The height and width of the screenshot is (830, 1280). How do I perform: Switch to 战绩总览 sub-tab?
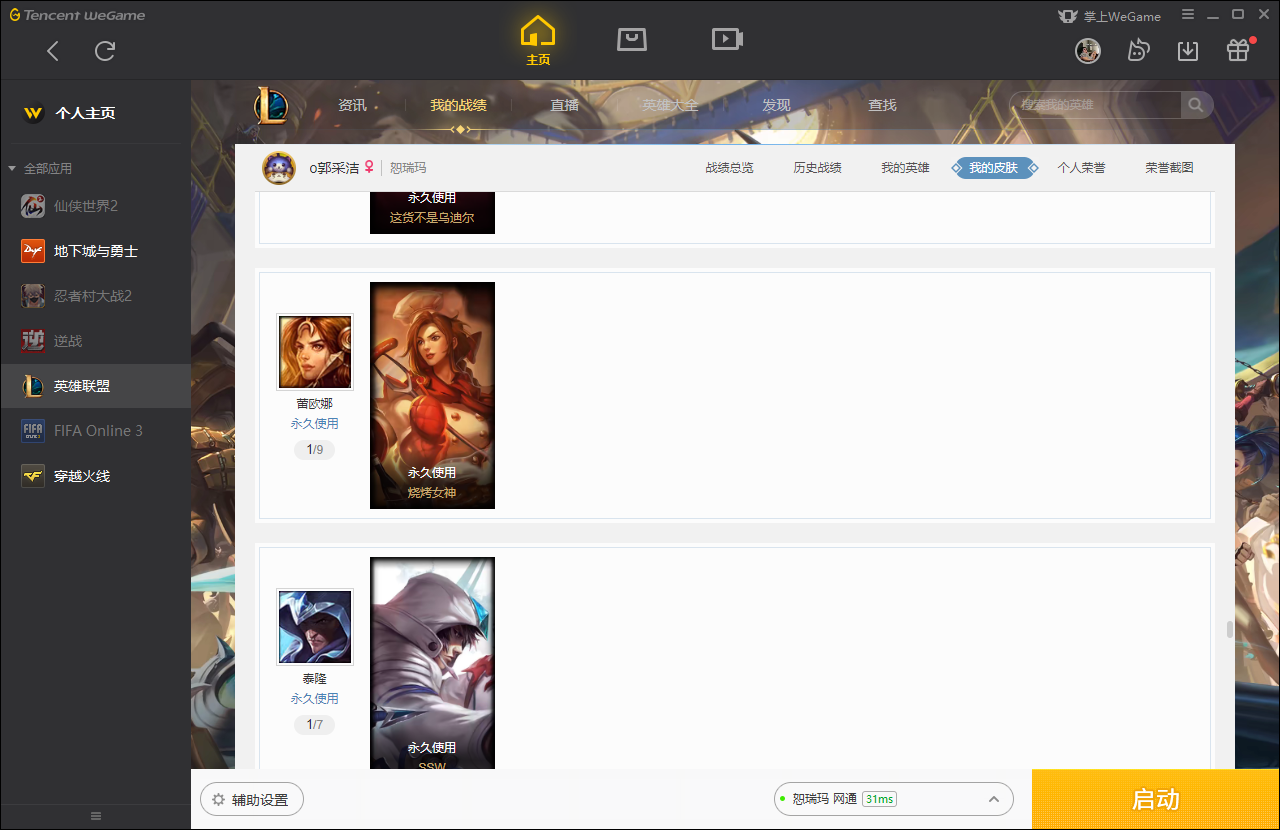(729, 168)
